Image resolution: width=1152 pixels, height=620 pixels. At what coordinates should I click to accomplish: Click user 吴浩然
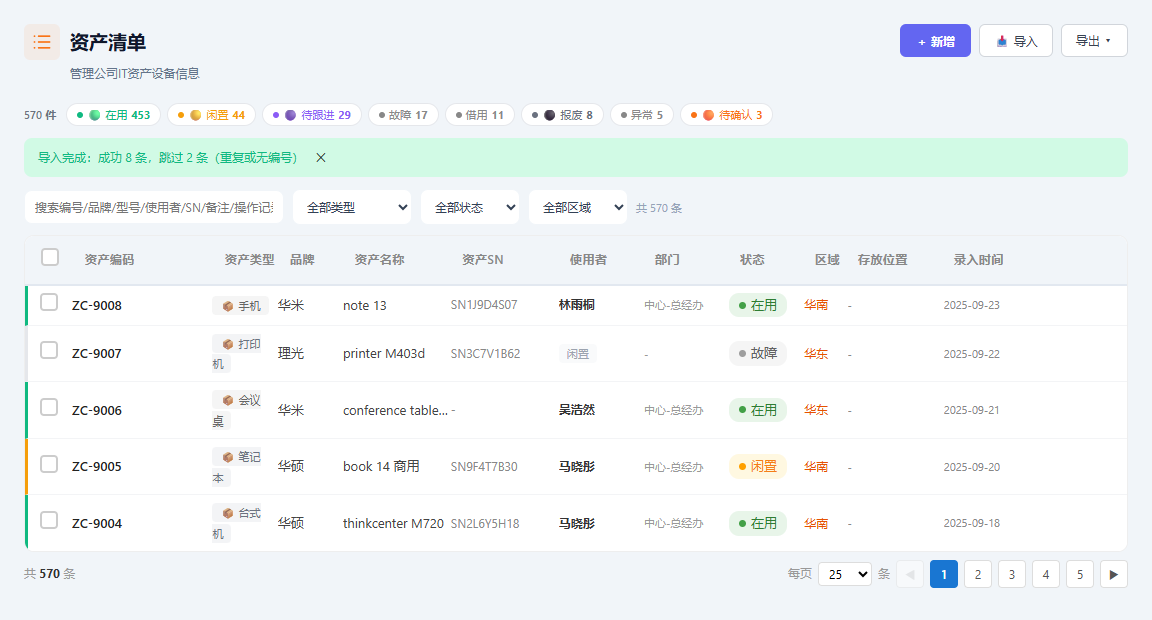point(577,410)
